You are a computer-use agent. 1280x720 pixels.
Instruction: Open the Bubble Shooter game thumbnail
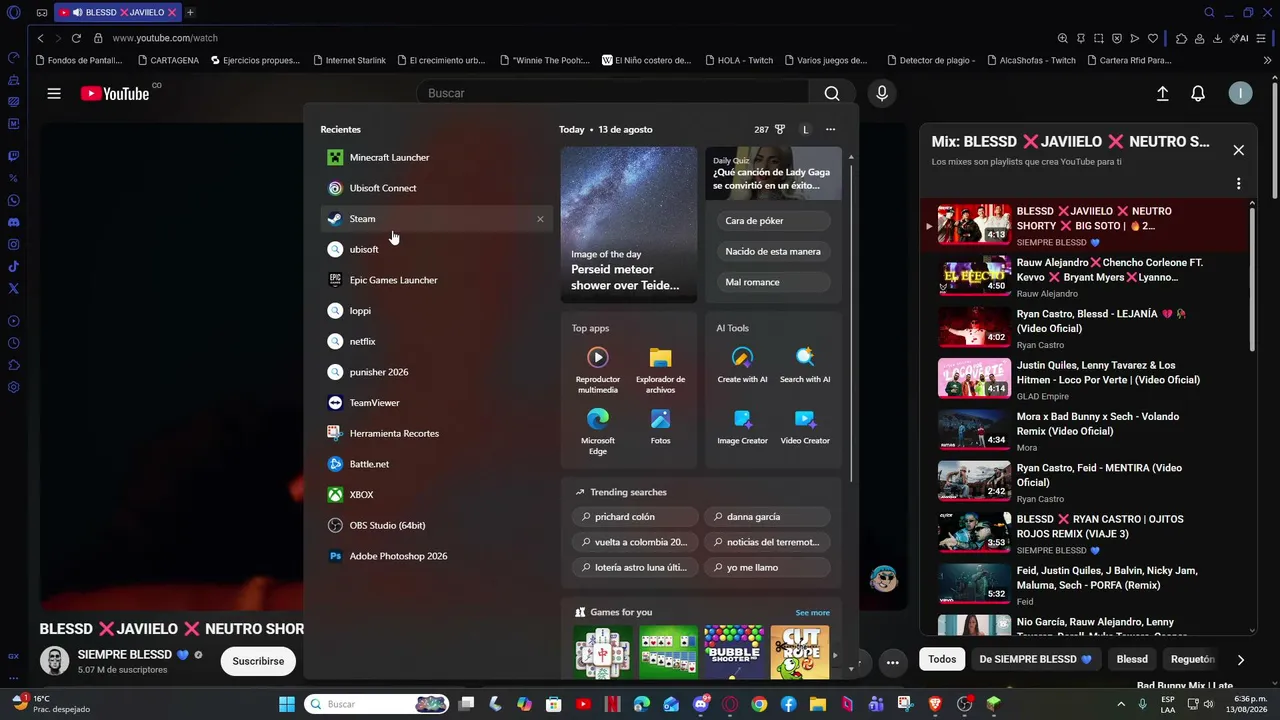click(x=734, y=652)
